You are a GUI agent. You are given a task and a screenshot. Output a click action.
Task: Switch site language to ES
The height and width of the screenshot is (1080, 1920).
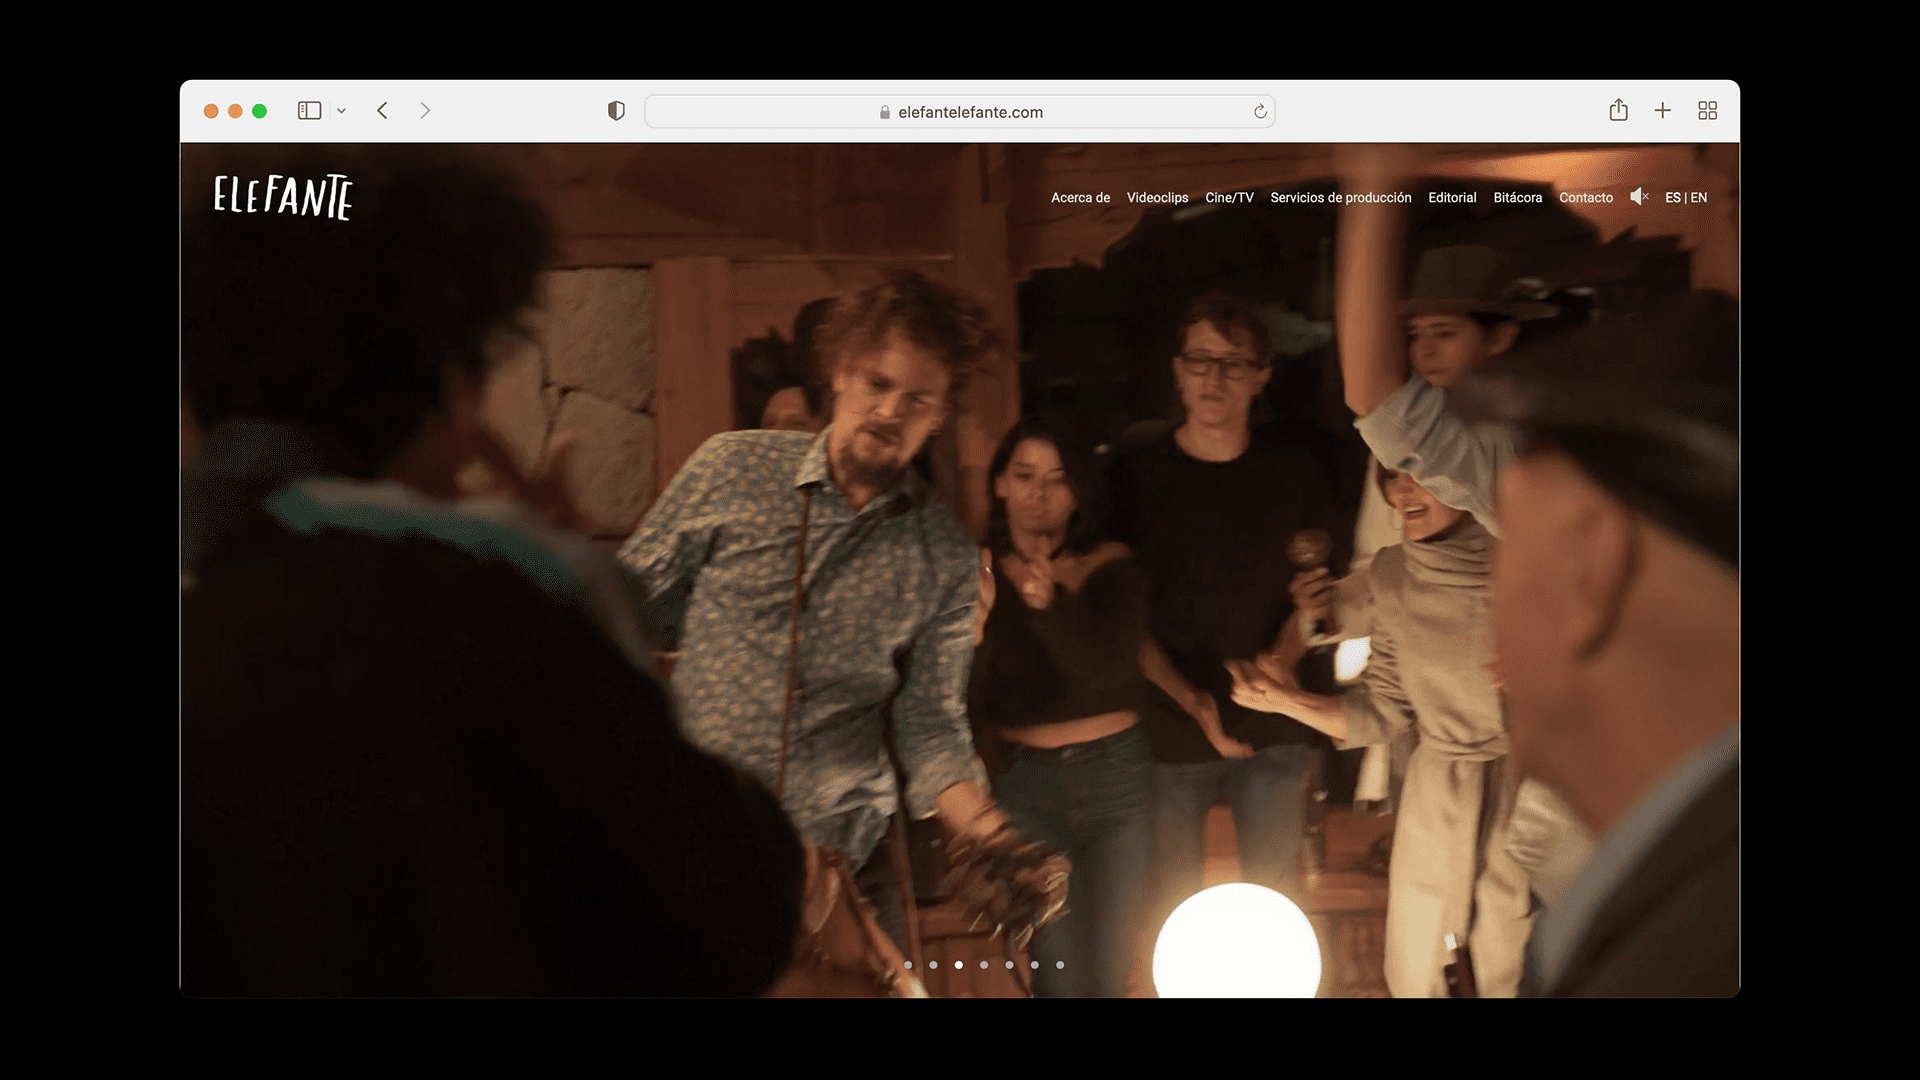(x=1673, y=198)
